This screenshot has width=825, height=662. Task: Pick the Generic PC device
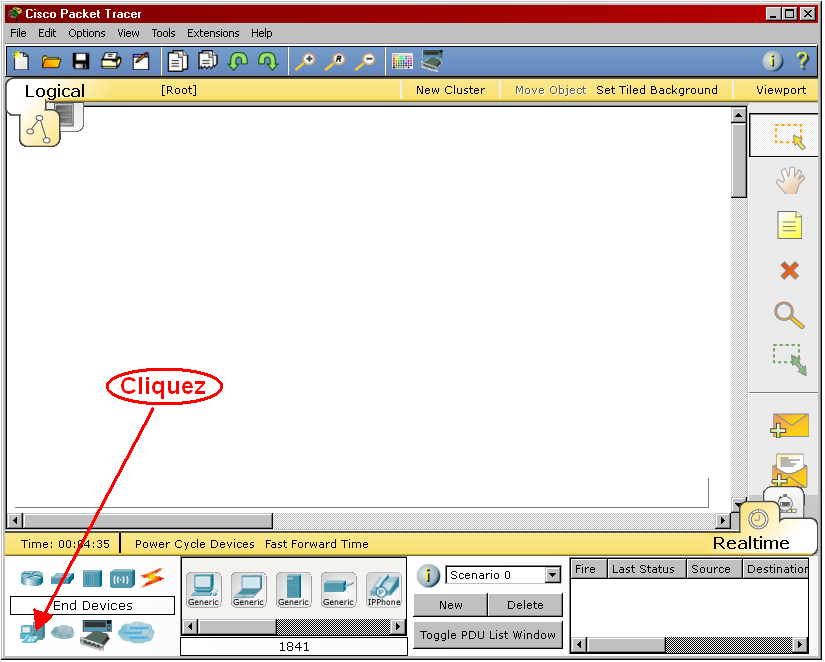coord(204,590)
